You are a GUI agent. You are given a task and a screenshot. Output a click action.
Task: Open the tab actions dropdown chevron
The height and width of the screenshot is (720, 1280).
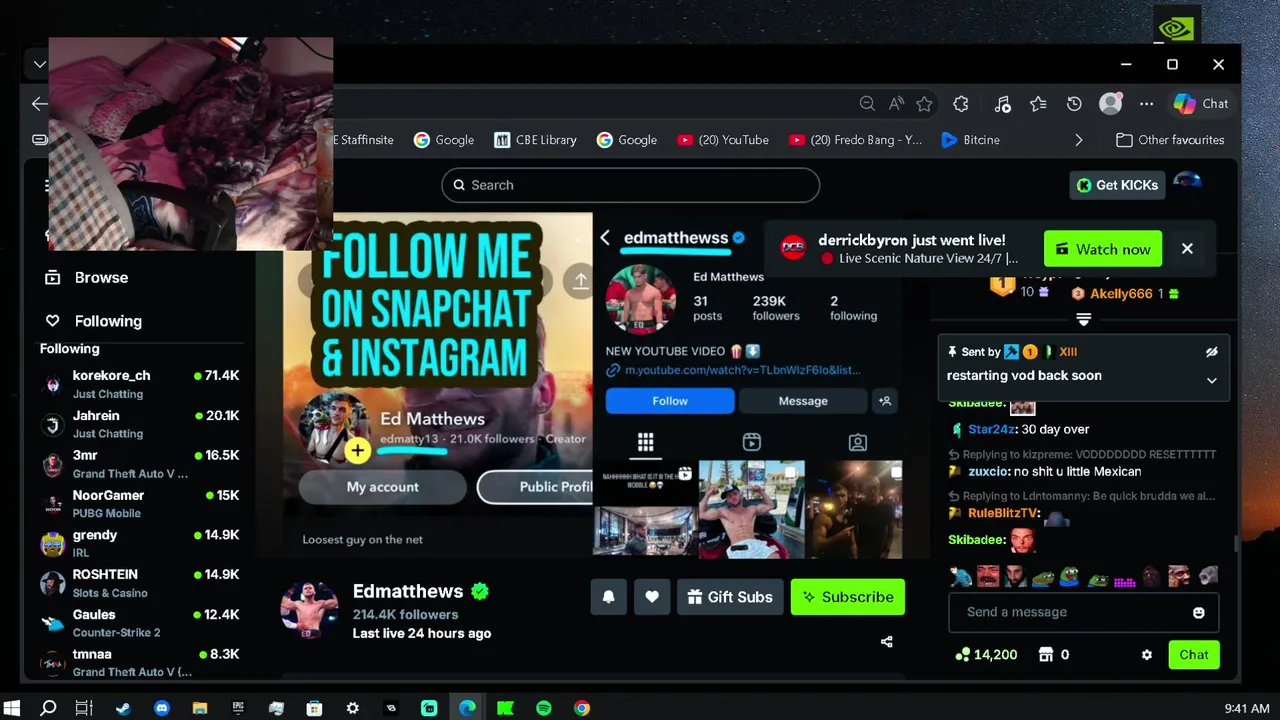pos(39,64)
